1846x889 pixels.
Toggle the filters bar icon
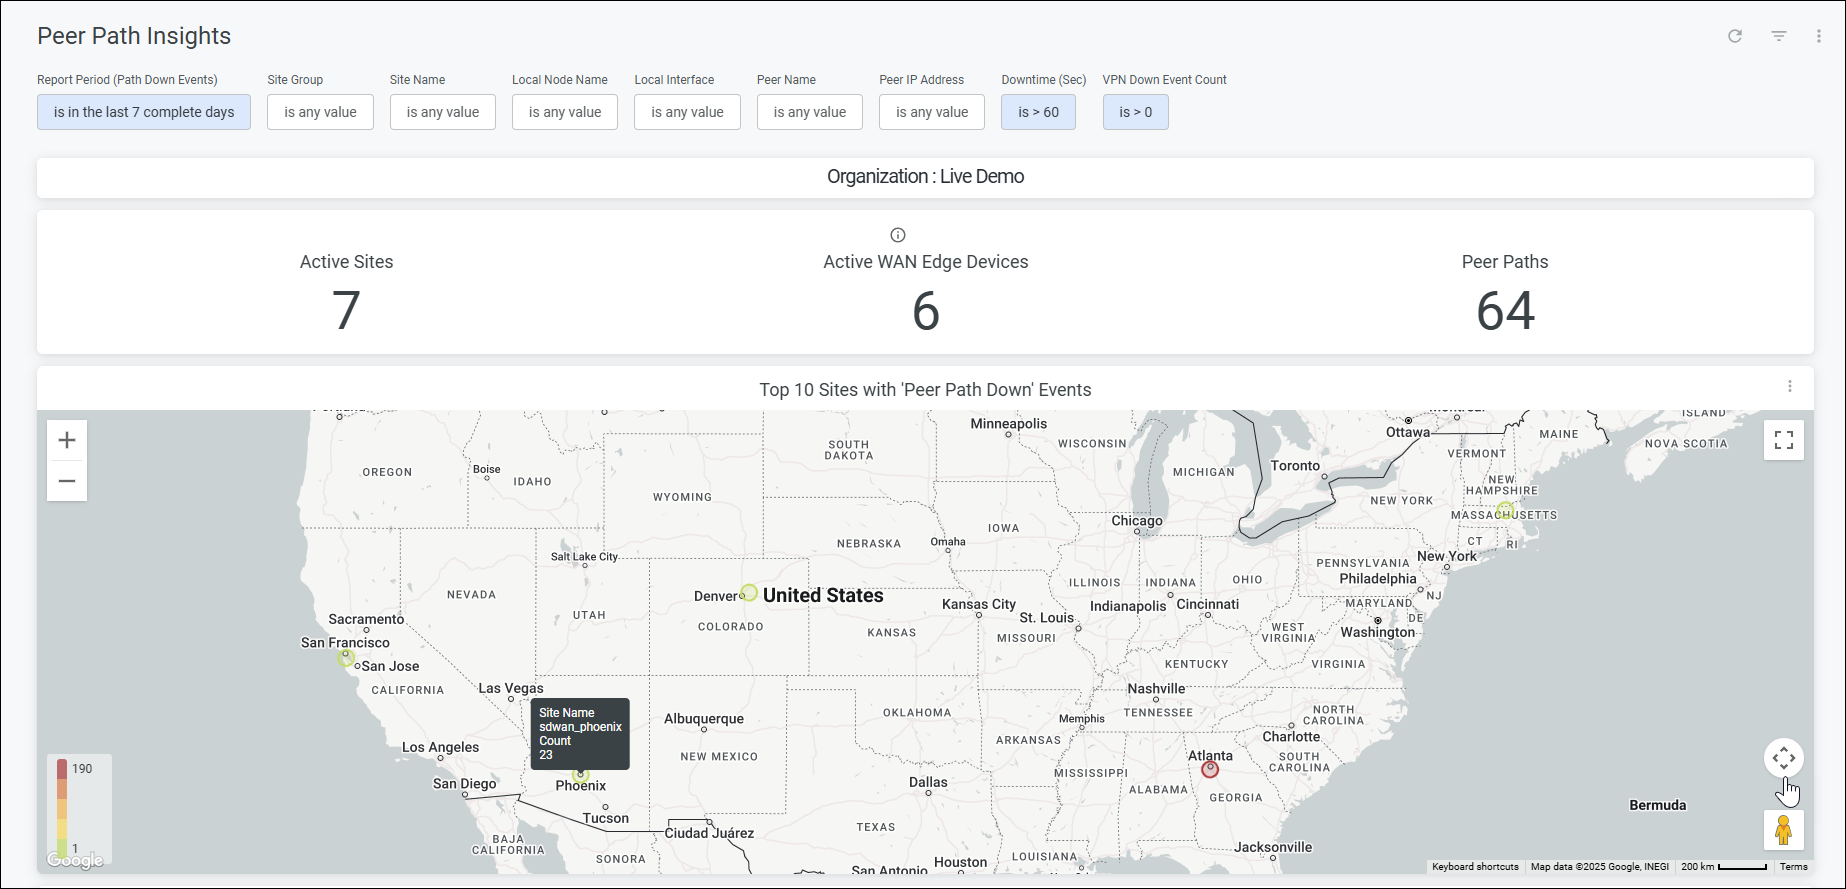click(1779, 36)
